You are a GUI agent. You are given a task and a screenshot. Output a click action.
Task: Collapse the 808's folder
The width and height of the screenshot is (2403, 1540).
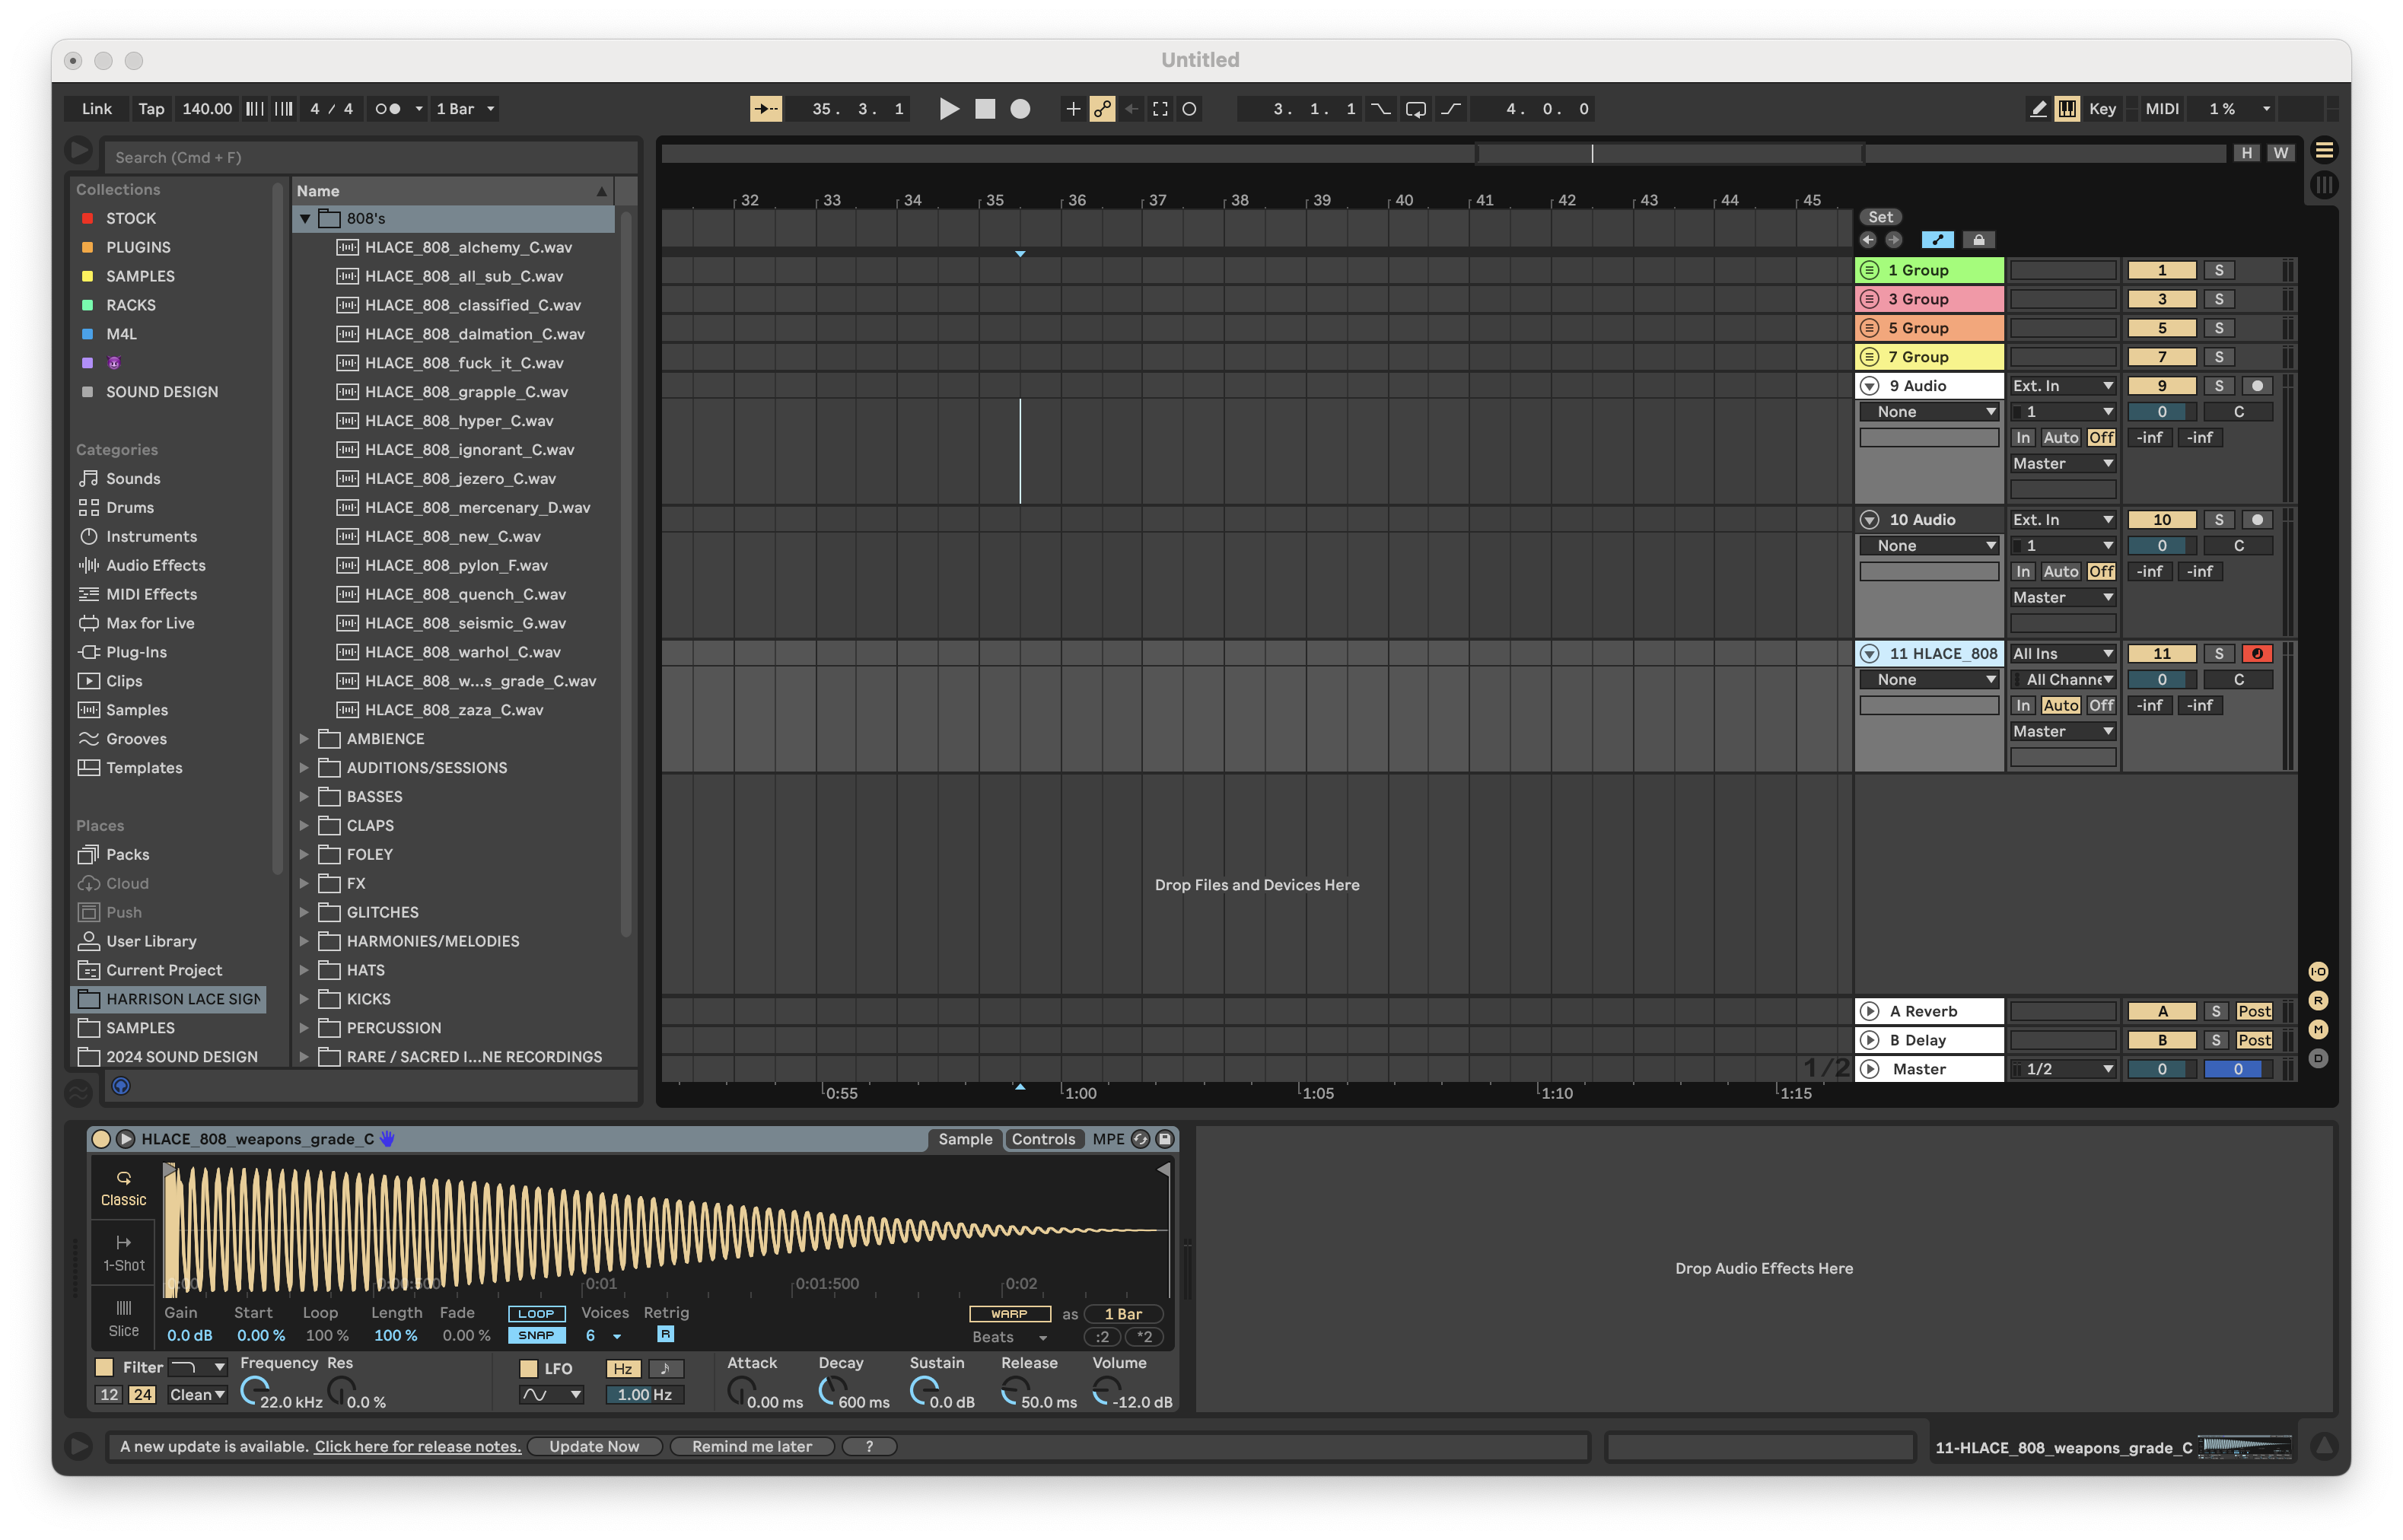[x=305, y=218]
